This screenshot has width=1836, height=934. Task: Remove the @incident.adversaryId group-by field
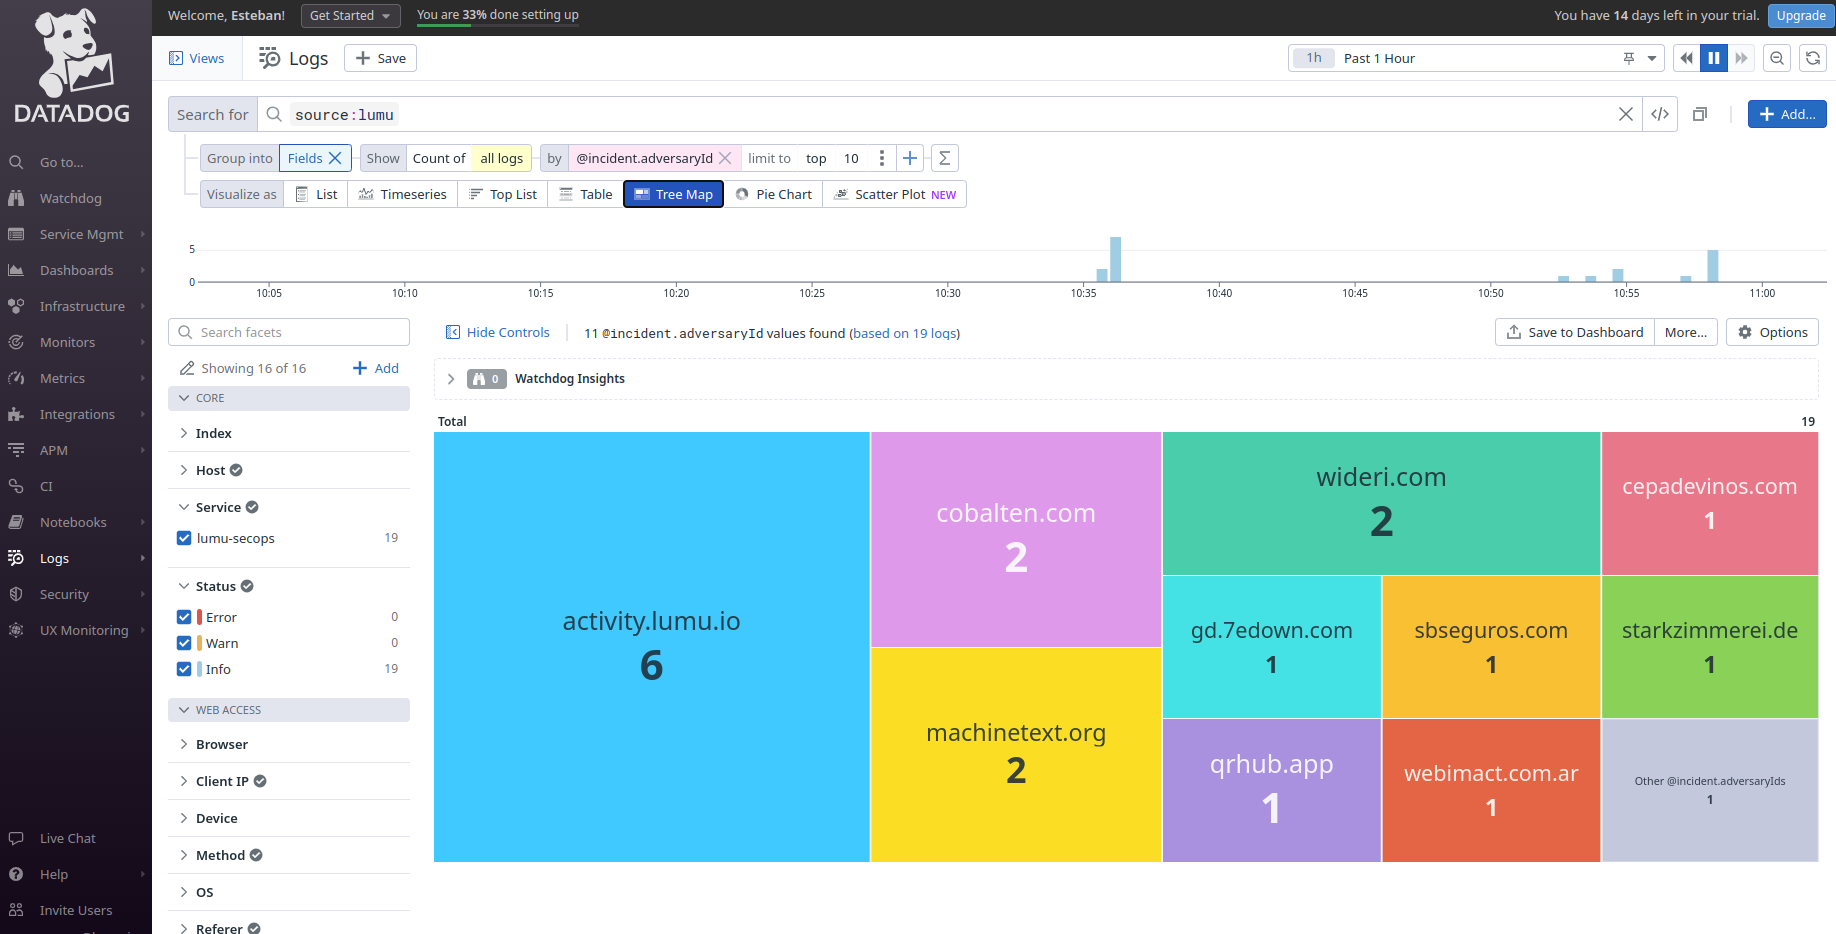726,158
